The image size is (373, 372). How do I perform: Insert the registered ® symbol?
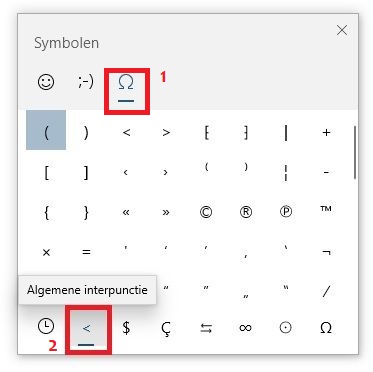pyautogui.click(x=246, y=212)
